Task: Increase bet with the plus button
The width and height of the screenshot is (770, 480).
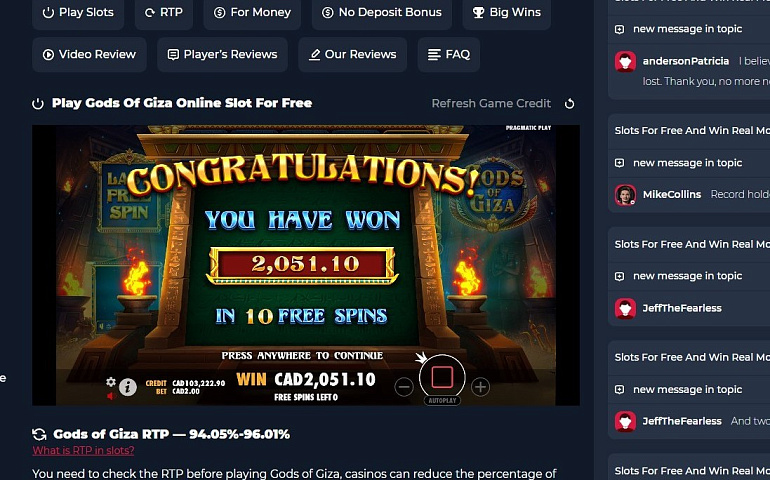Action: point(480,387)
